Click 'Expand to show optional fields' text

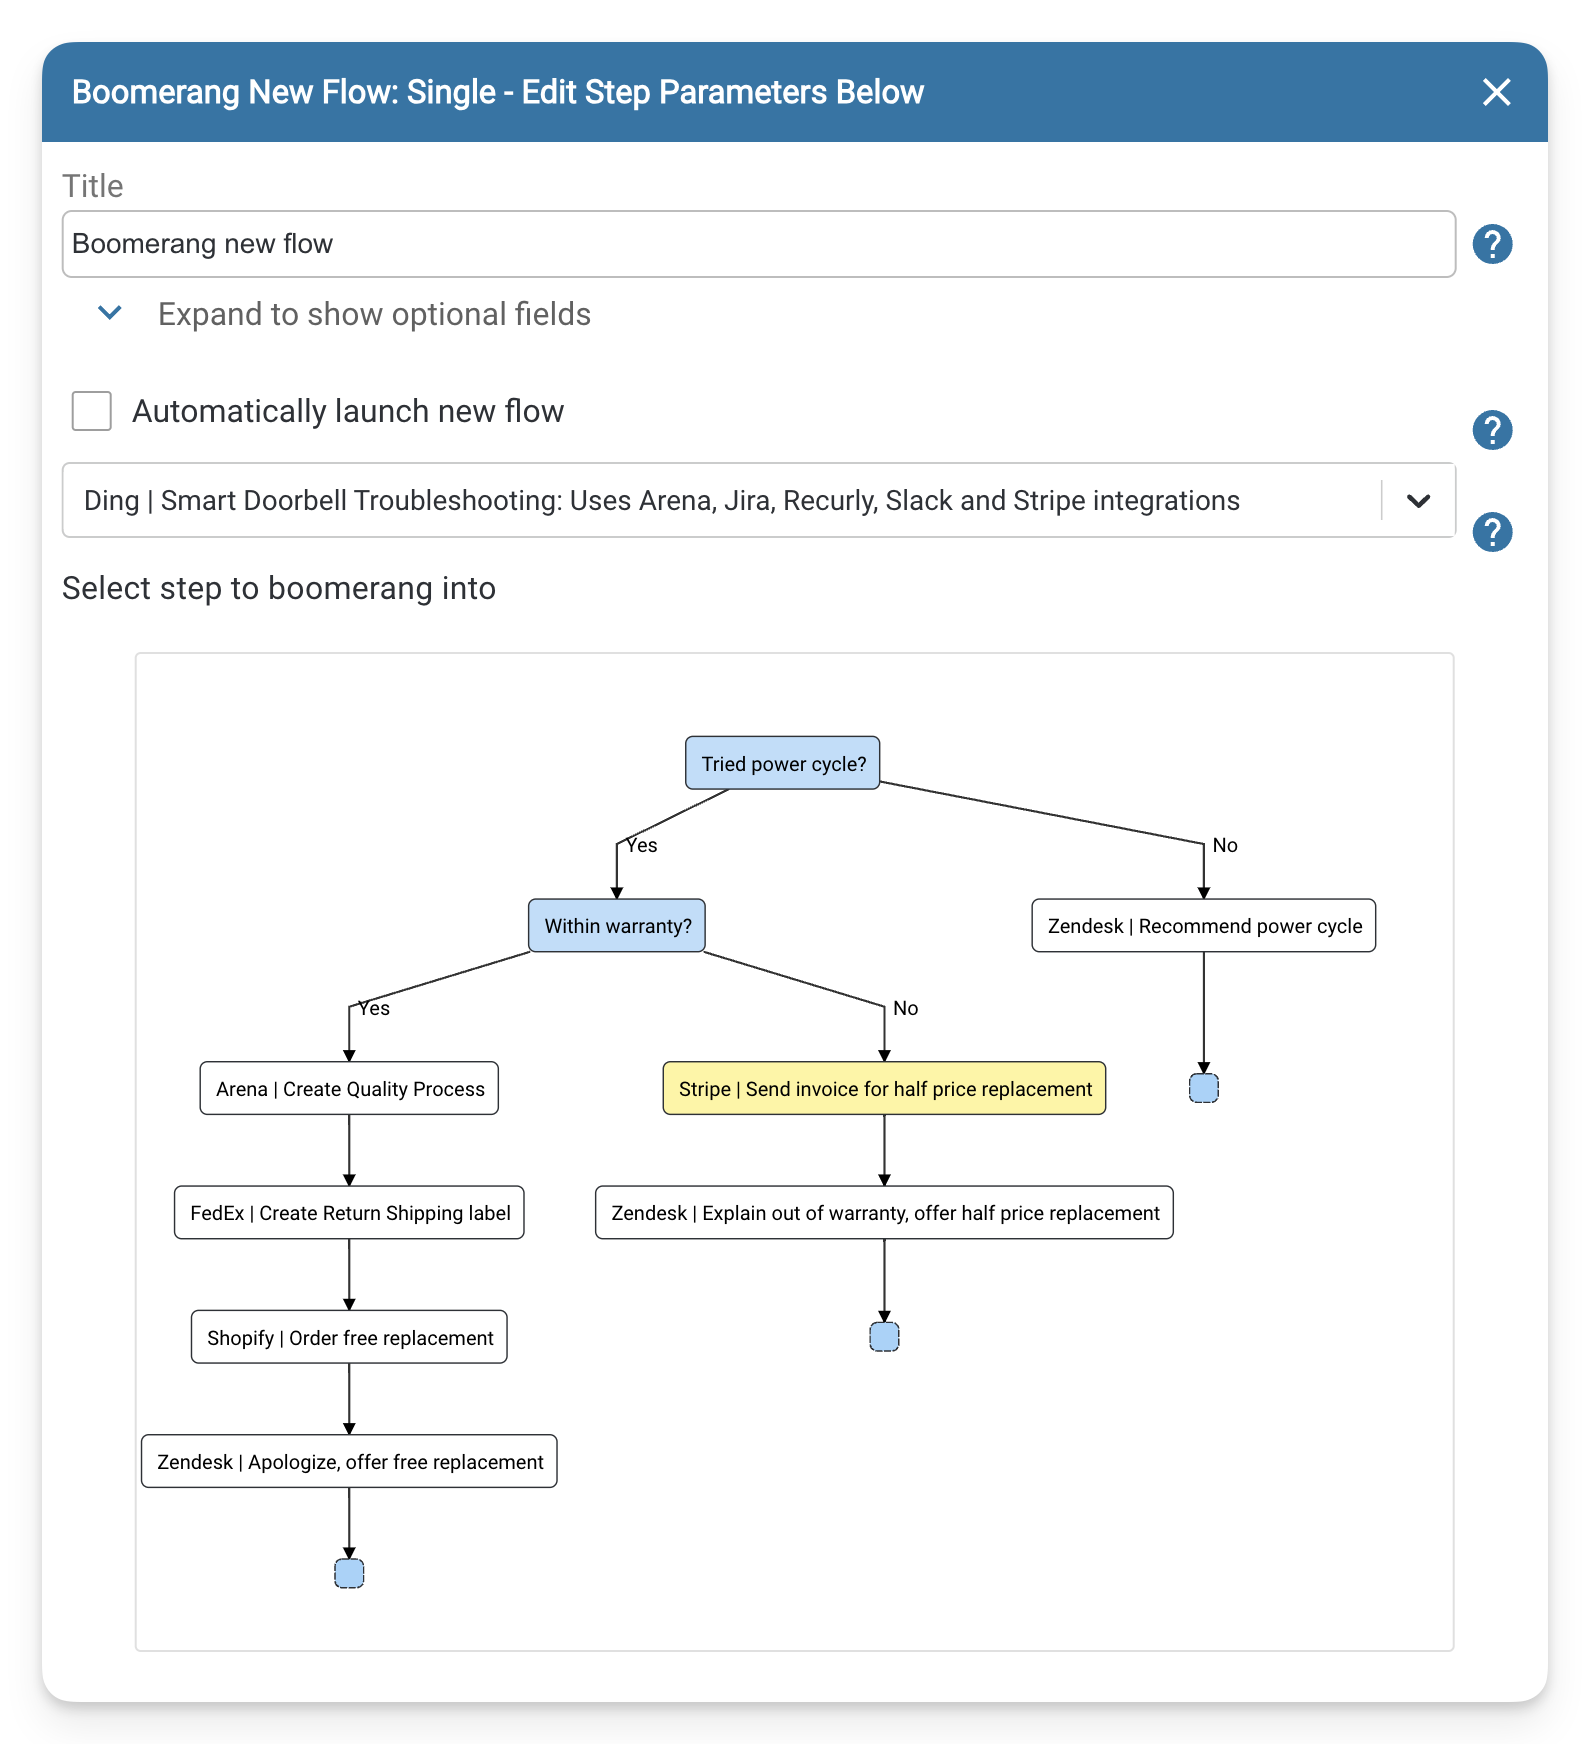(x=374, y=314)
